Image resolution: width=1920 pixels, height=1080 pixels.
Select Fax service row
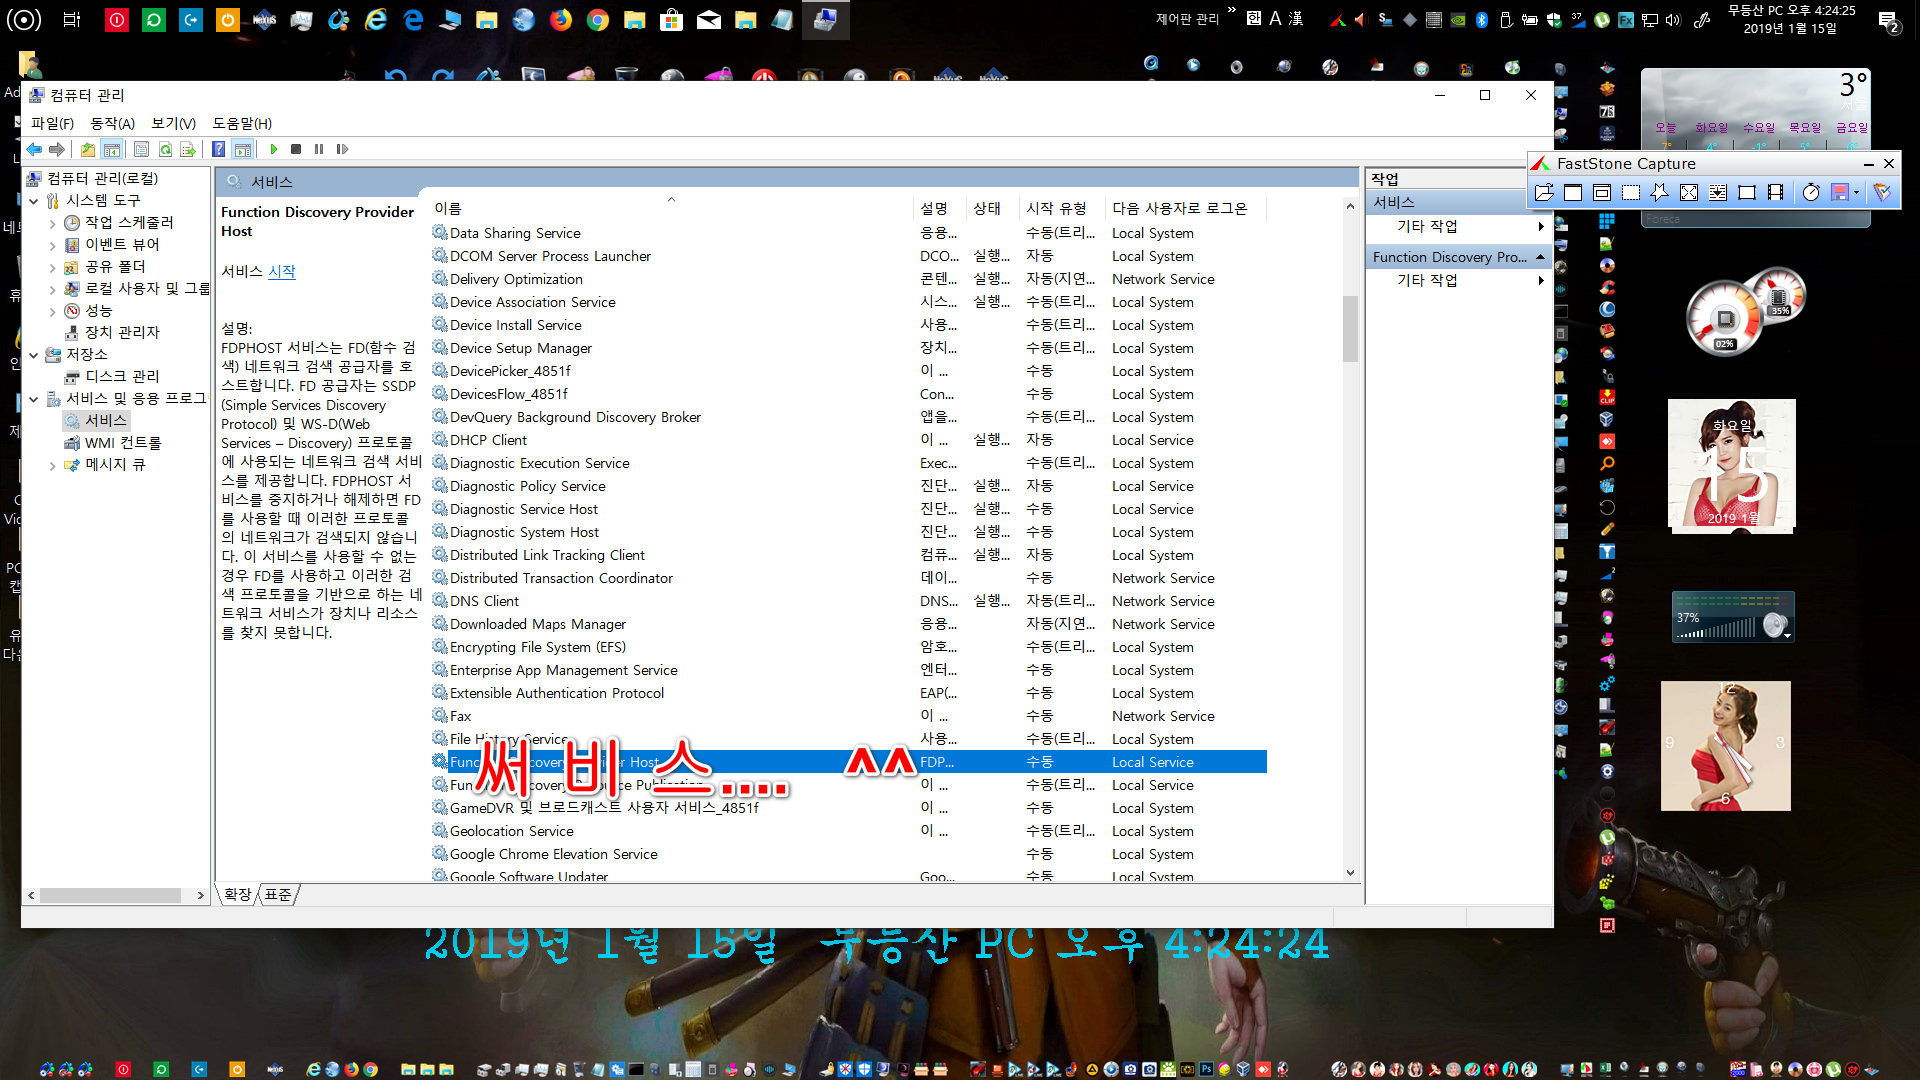click(x=848, y=716)
